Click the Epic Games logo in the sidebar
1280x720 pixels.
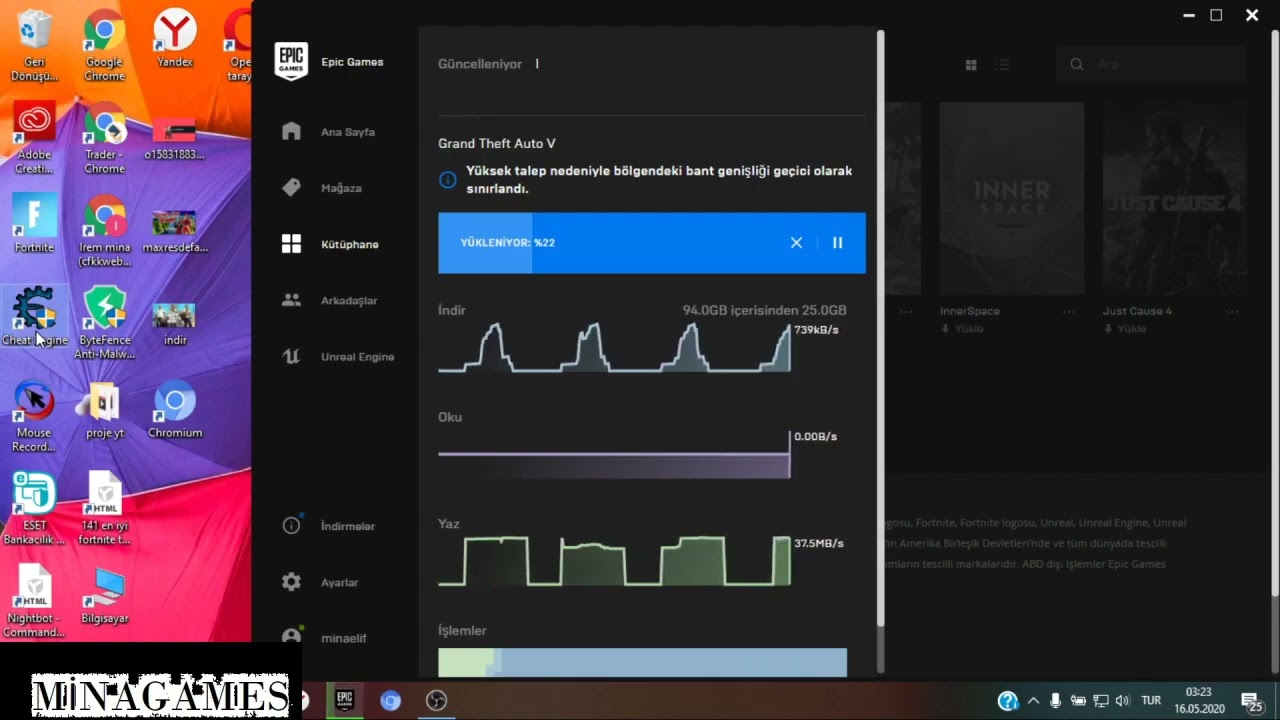(x=291, y=62)
